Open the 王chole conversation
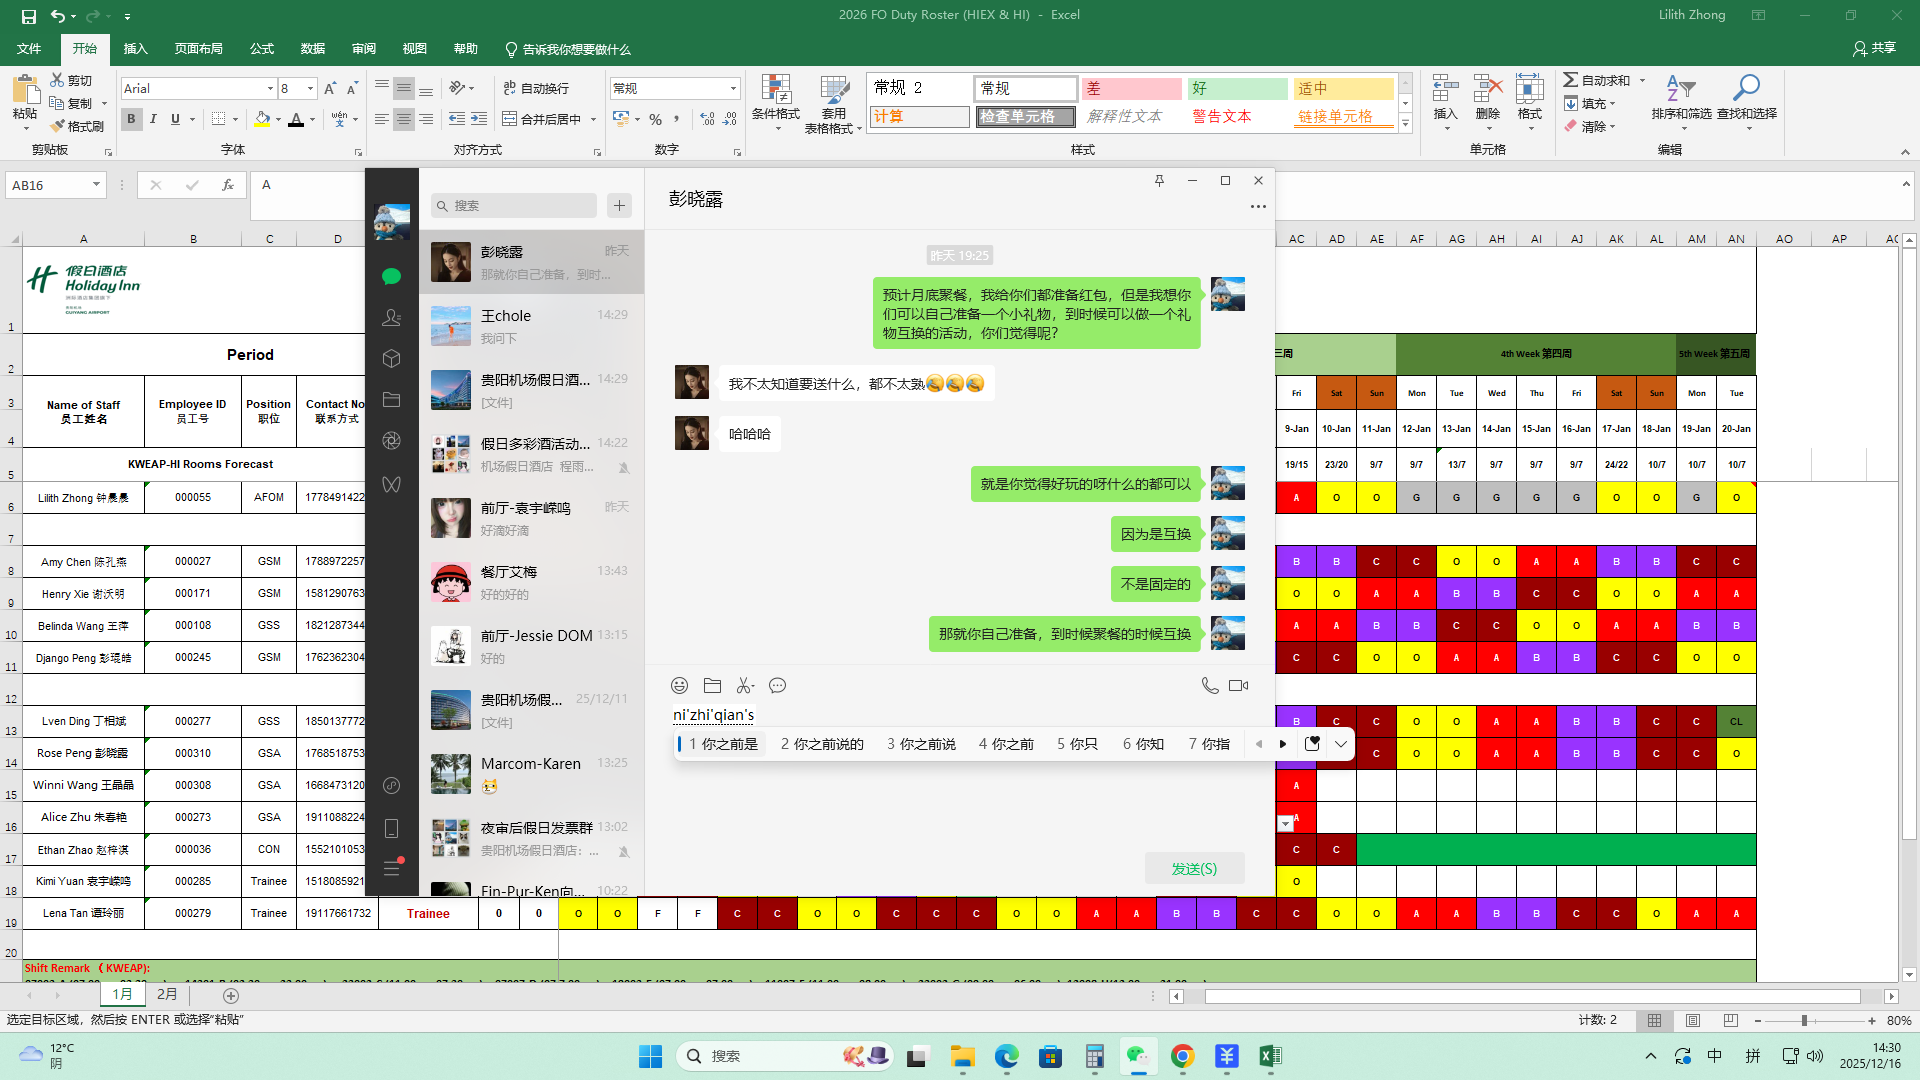Screen dimensions: 1920x1080 531,326
